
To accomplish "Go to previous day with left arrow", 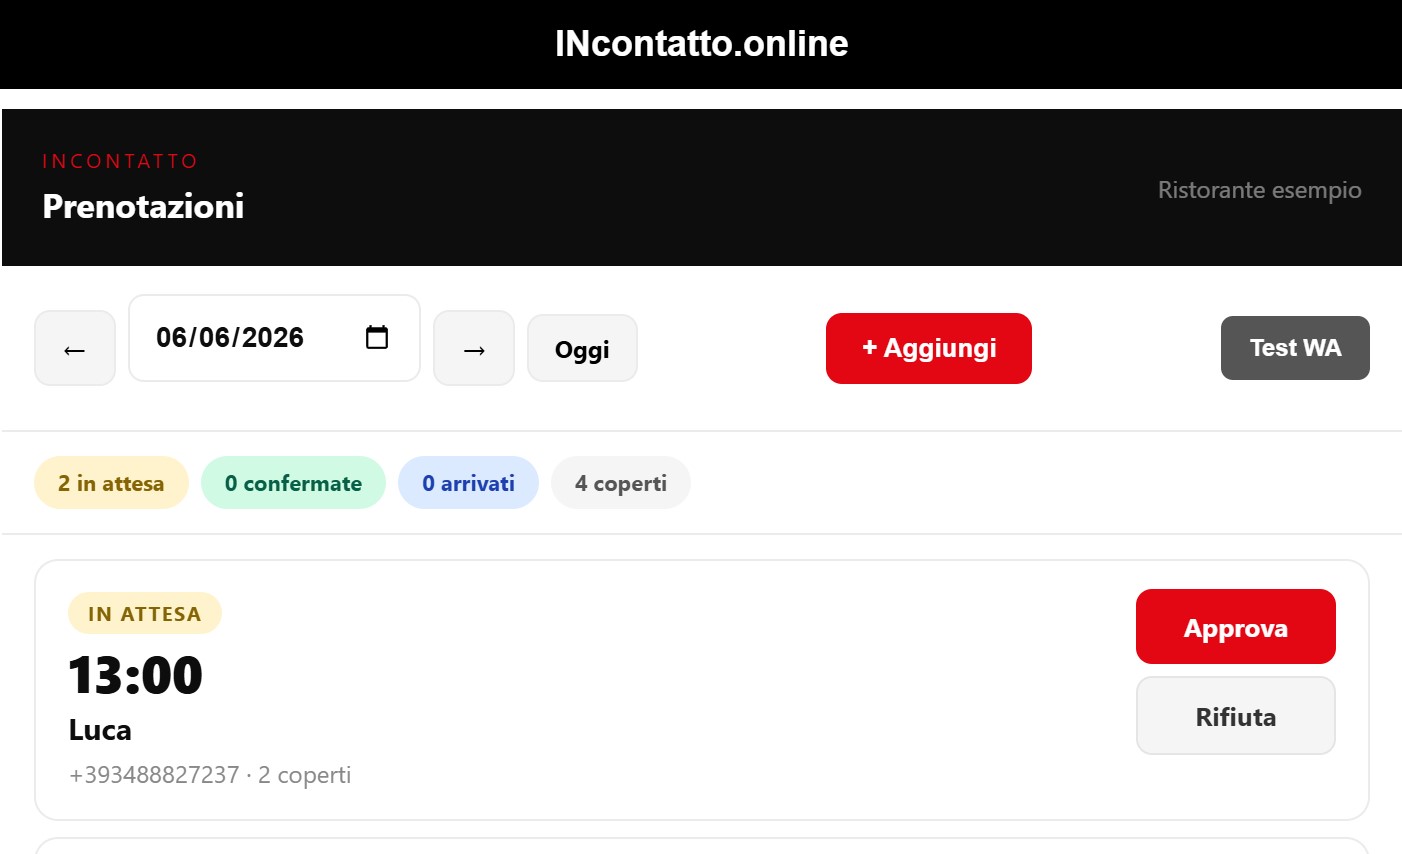I will pyautogui.click(x=75, y=348).
